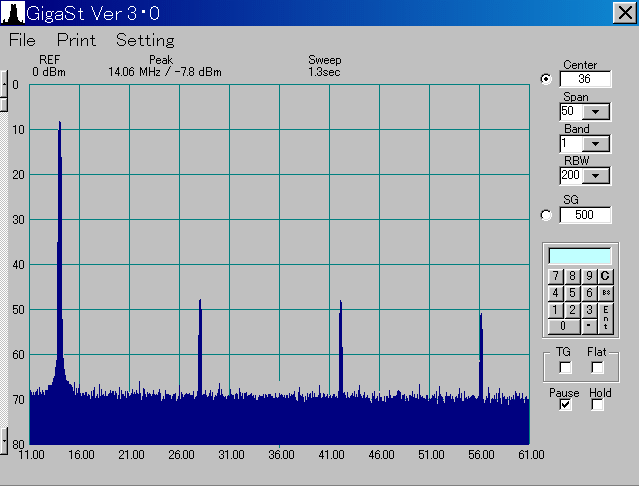Click keypad digit 1
This screenshot has height=486, width=639.
tap(555, 310)
